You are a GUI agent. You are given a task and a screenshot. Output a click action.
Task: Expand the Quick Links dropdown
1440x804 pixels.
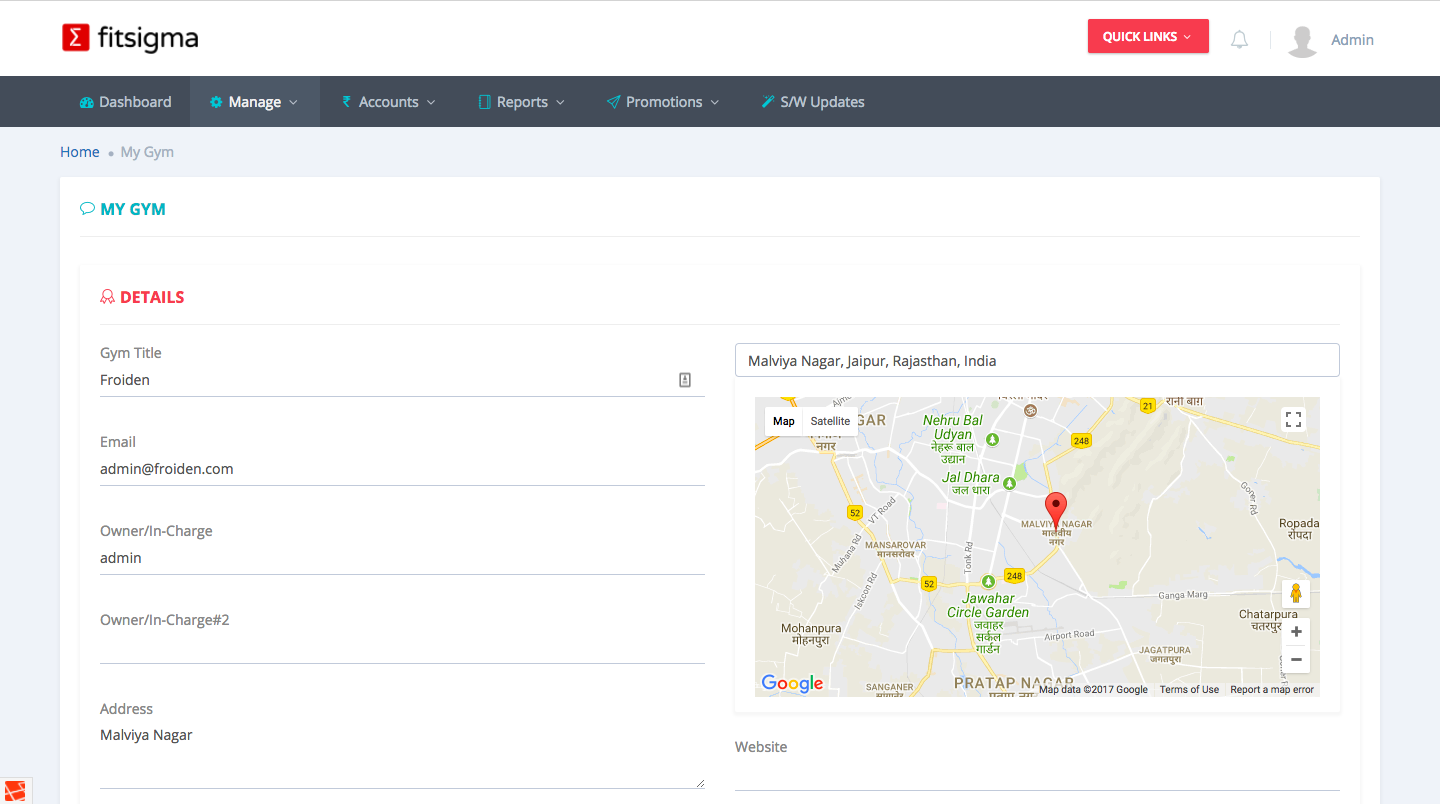click(x=1147, y=37)
